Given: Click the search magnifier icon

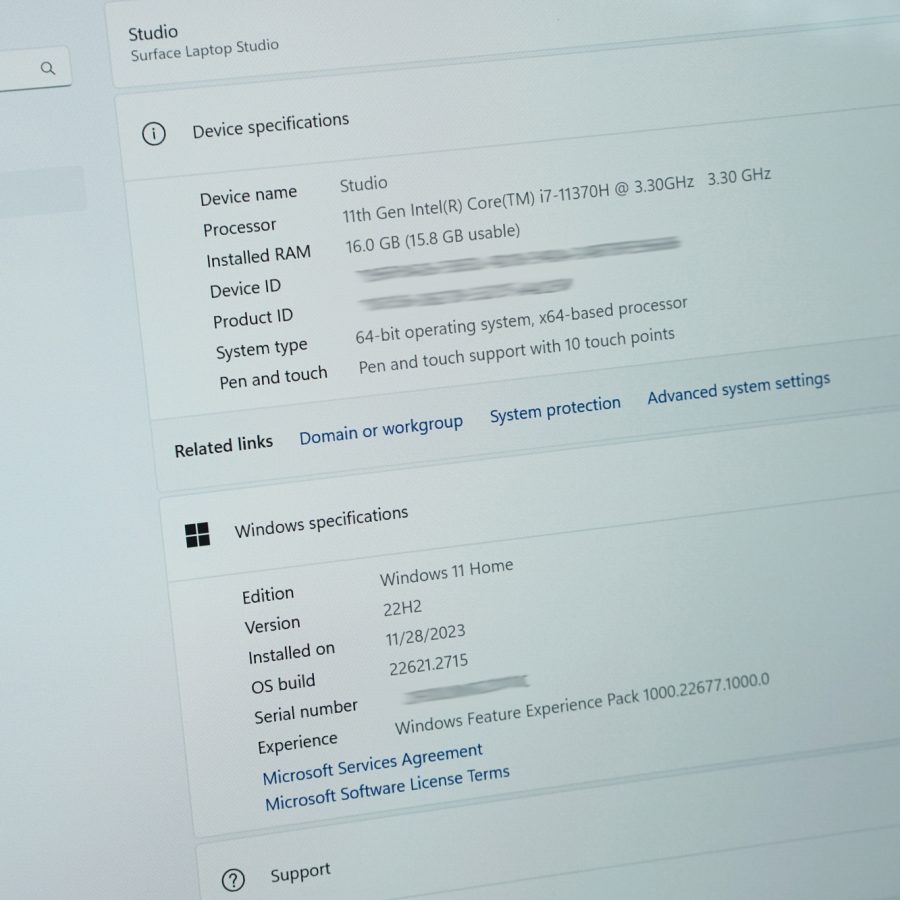Looking at the screenshot, I should (48, 68).
